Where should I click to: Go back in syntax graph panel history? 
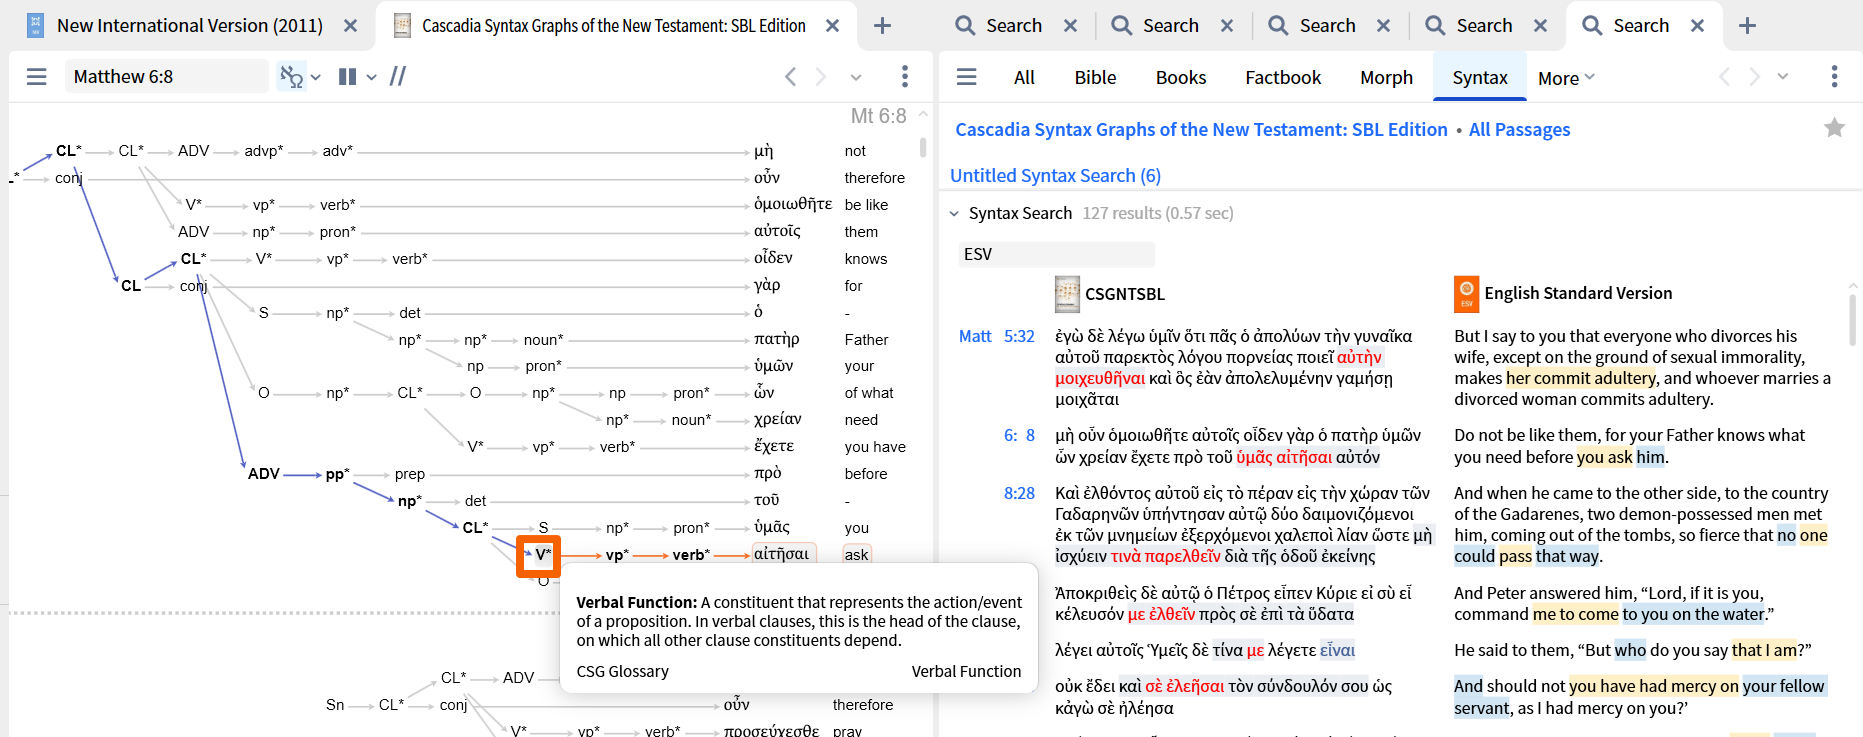tap(790, 77)
